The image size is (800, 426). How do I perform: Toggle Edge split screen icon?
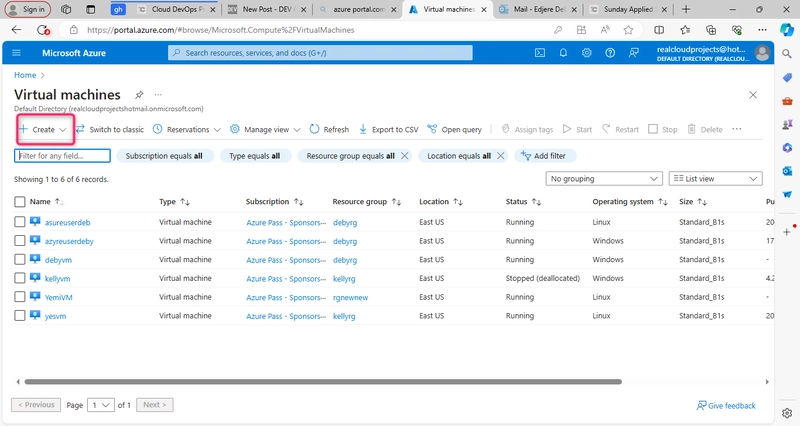click(659, 30)
